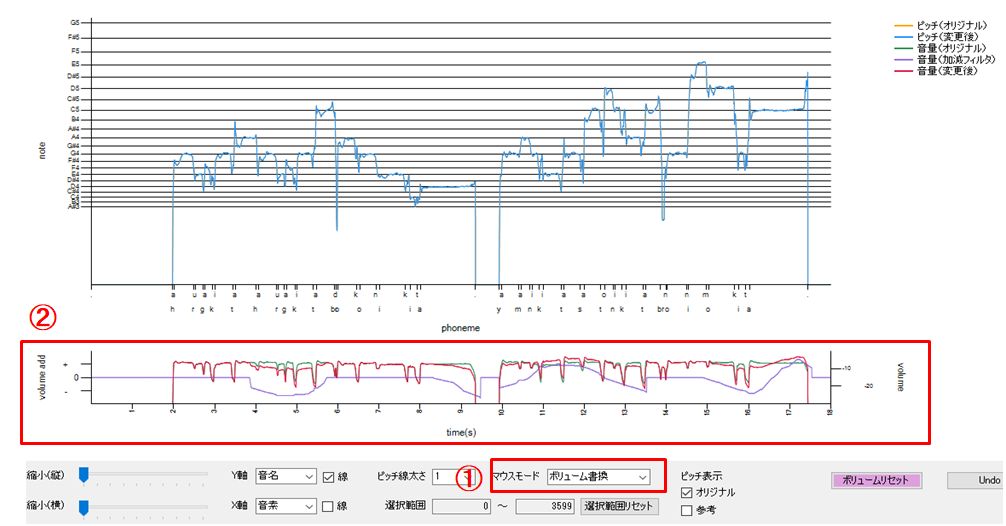Viewport: 1006px width, 526px height.
Task: Click the ピッチ線太さ input field
Action: [445, 477]
